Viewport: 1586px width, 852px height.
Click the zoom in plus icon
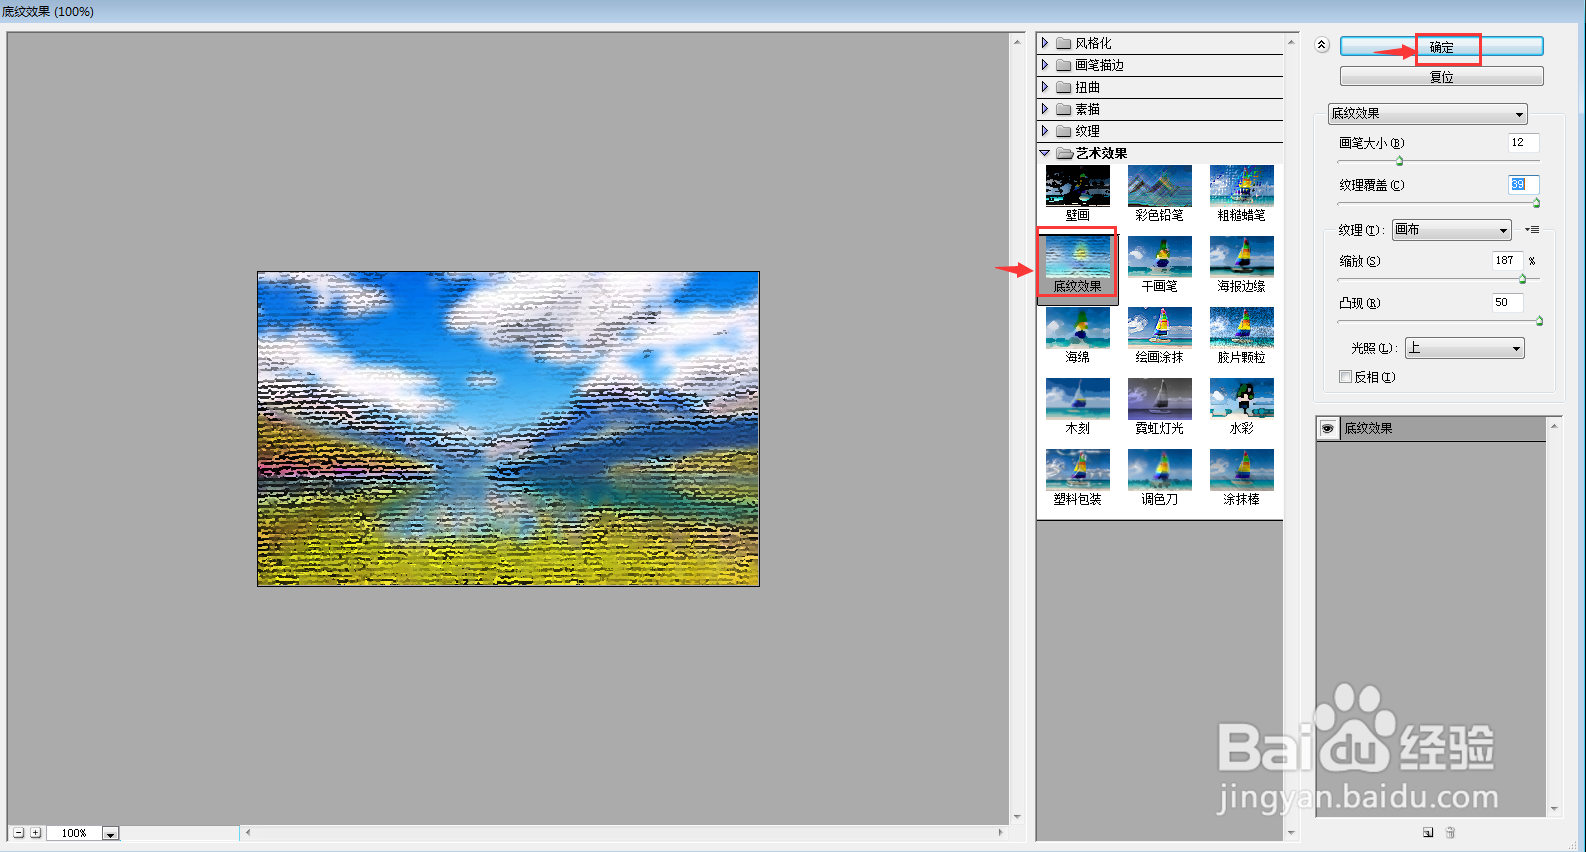tap(35, 832)
